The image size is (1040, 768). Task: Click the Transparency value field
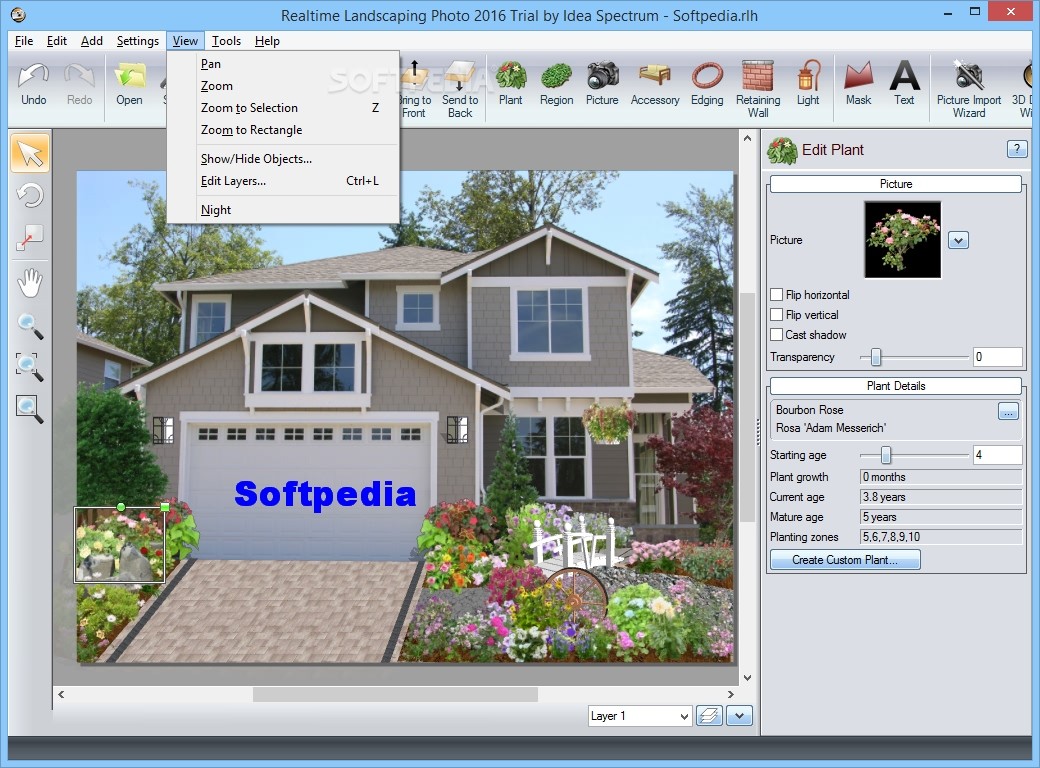tap(997, 357)
